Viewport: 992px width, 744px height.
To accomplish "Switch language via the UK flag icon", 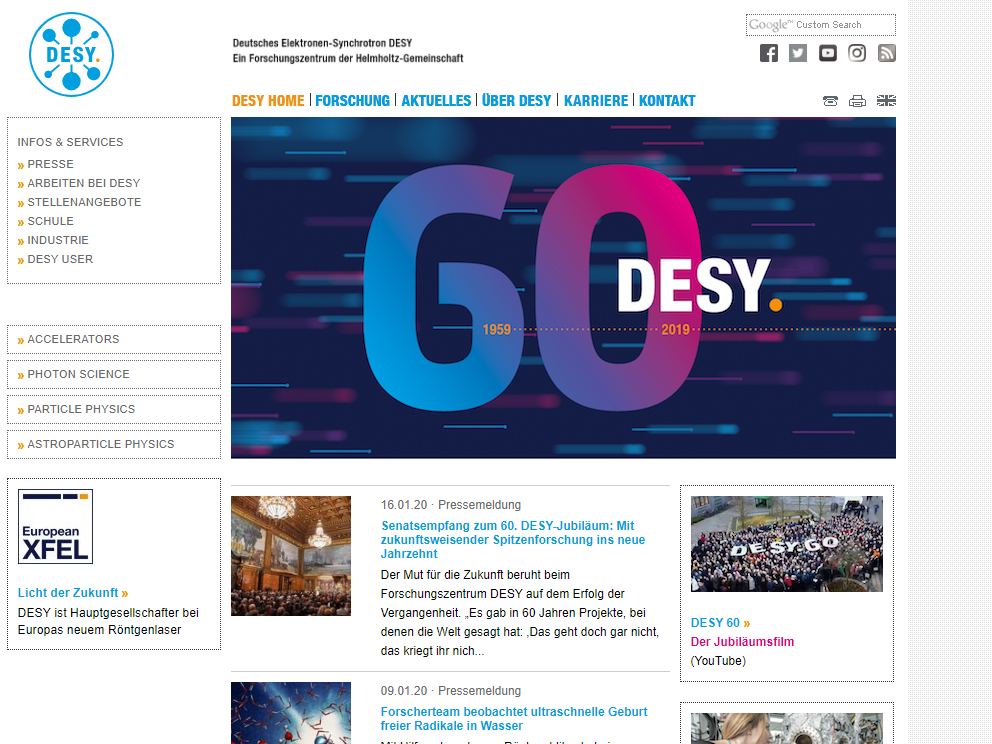I will (x=886, y=101).
